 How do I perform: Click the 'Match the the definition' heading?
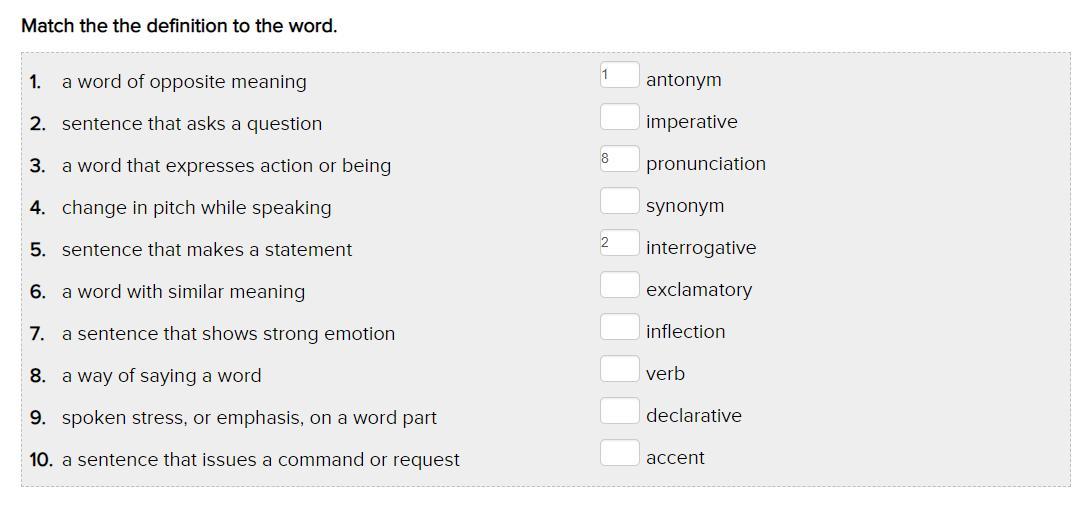coord(179,26)
